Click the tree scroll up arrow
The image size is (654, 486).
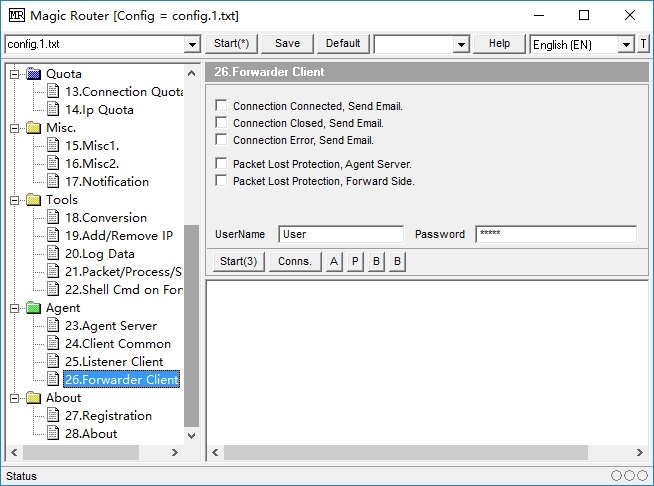(191, 74)
